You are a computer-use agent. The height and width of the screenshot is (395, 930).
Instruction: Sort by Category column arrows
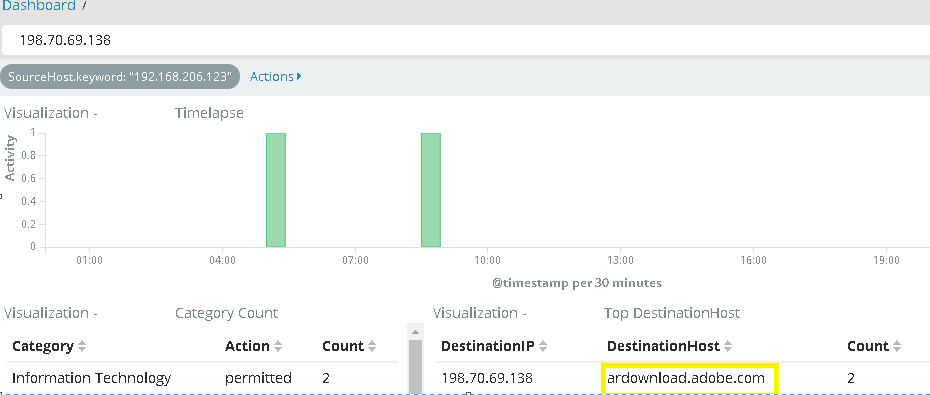(x=82, y=346)
